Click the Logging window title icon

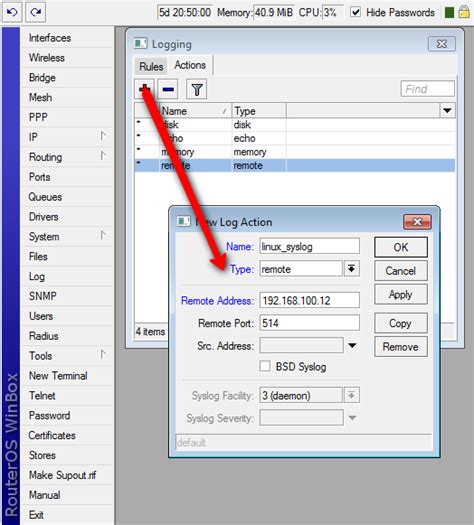(x=141, y=44)
